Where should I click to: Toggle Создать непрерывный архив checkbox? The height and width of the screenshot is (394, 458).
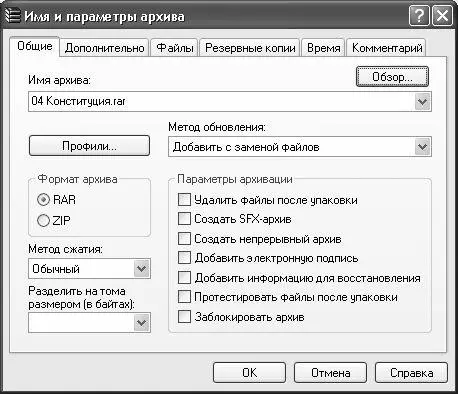pyautogui.click(x=184, y=239)
